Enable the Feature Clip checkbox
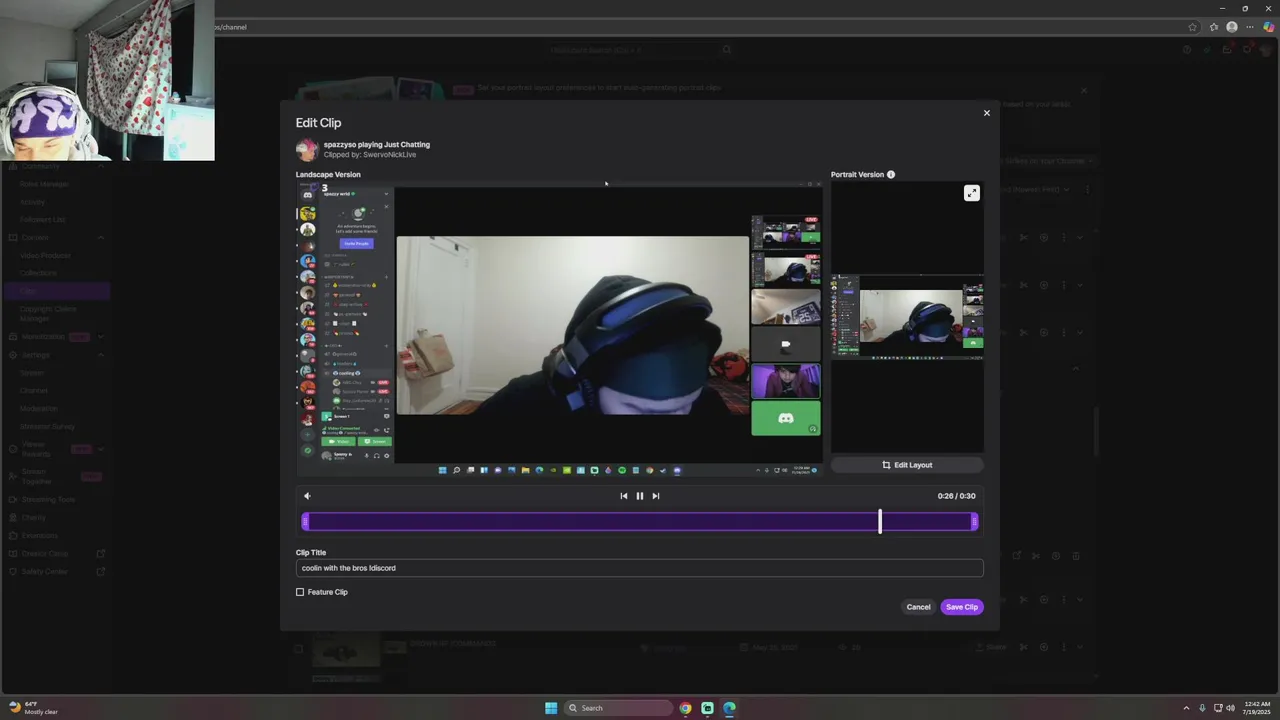Image resolution: width=1280 pixels, height=720 pixels. click(x=300, y=592)
